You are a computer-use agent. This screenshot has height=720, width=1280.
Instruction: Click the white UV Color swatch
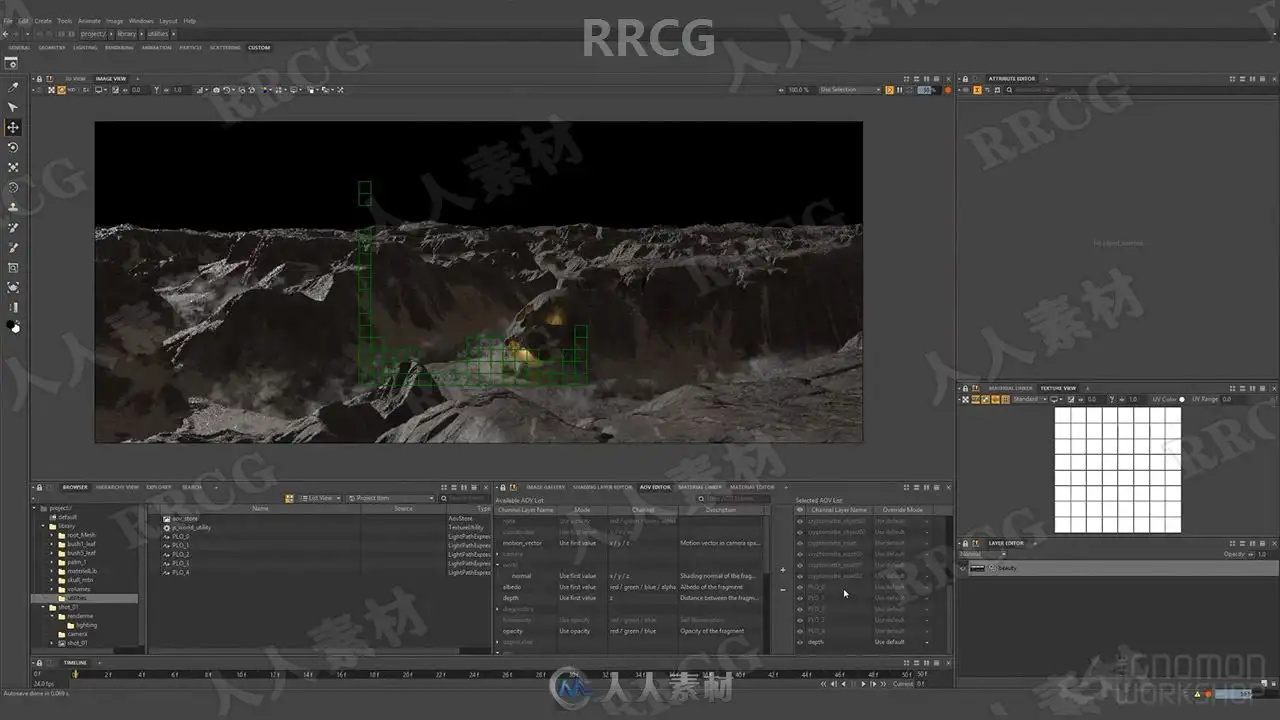(x=1182, y=399)
